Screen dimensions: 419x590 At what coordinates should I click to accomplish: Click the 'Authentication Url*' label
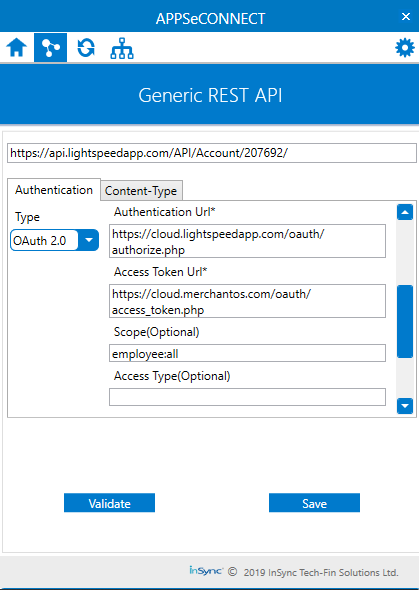165,212
